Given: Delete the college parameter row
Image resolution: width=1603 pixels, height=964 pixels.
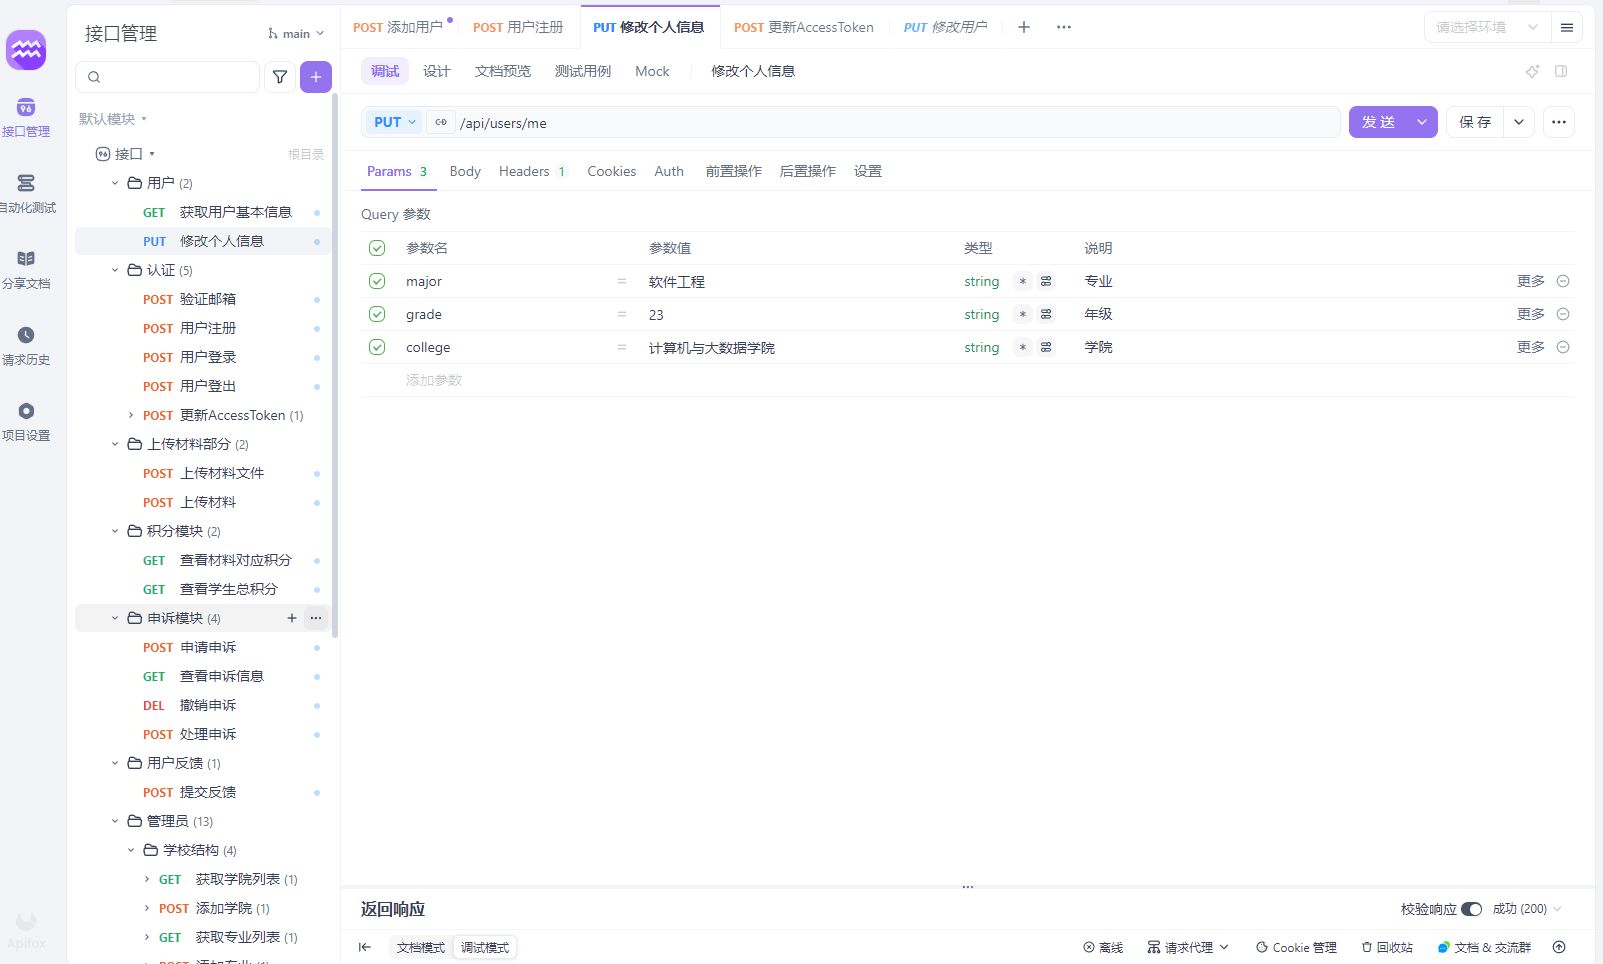Looking at the screenshot, I should [x=1563, y=347].
